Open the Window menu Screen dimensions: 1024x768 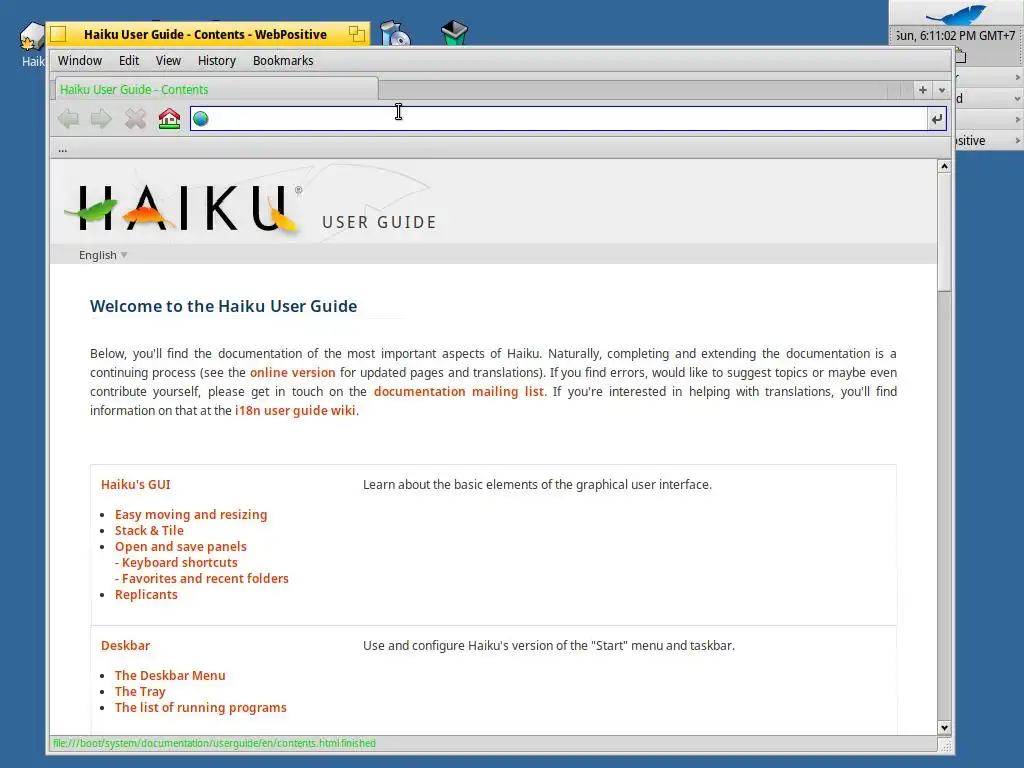(80, 61)
